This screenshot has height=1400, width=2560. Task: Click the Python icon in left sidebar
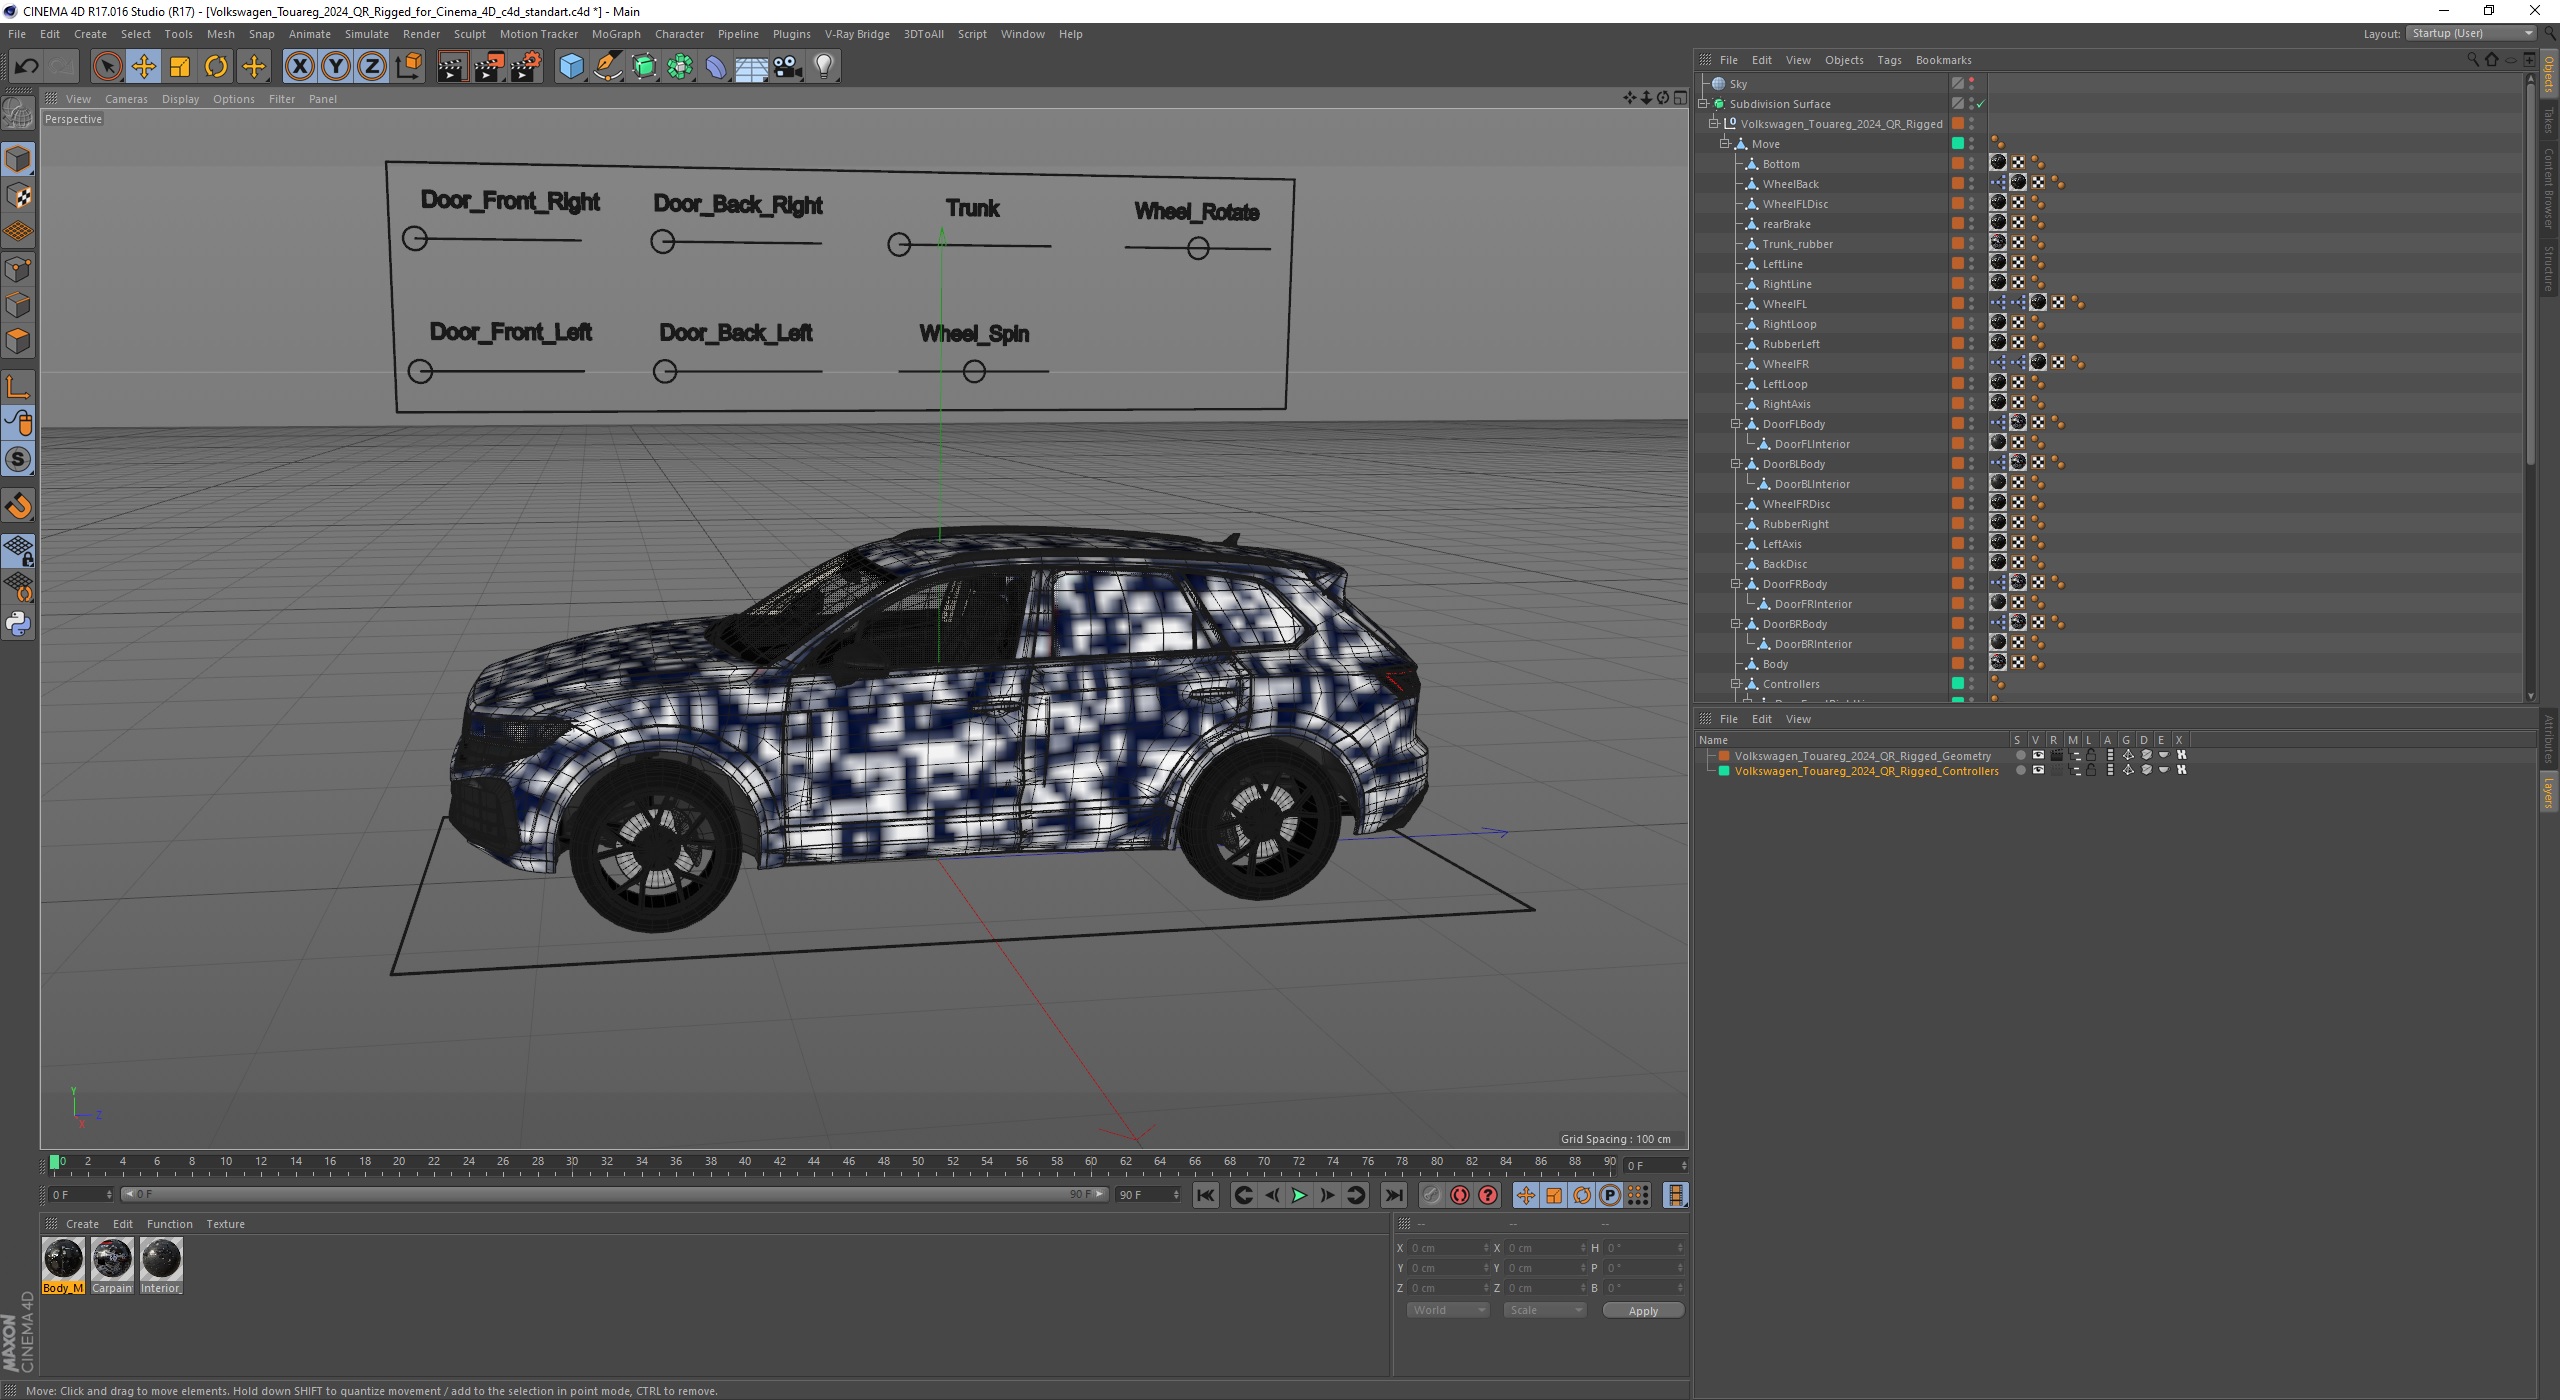pos(18,624)
